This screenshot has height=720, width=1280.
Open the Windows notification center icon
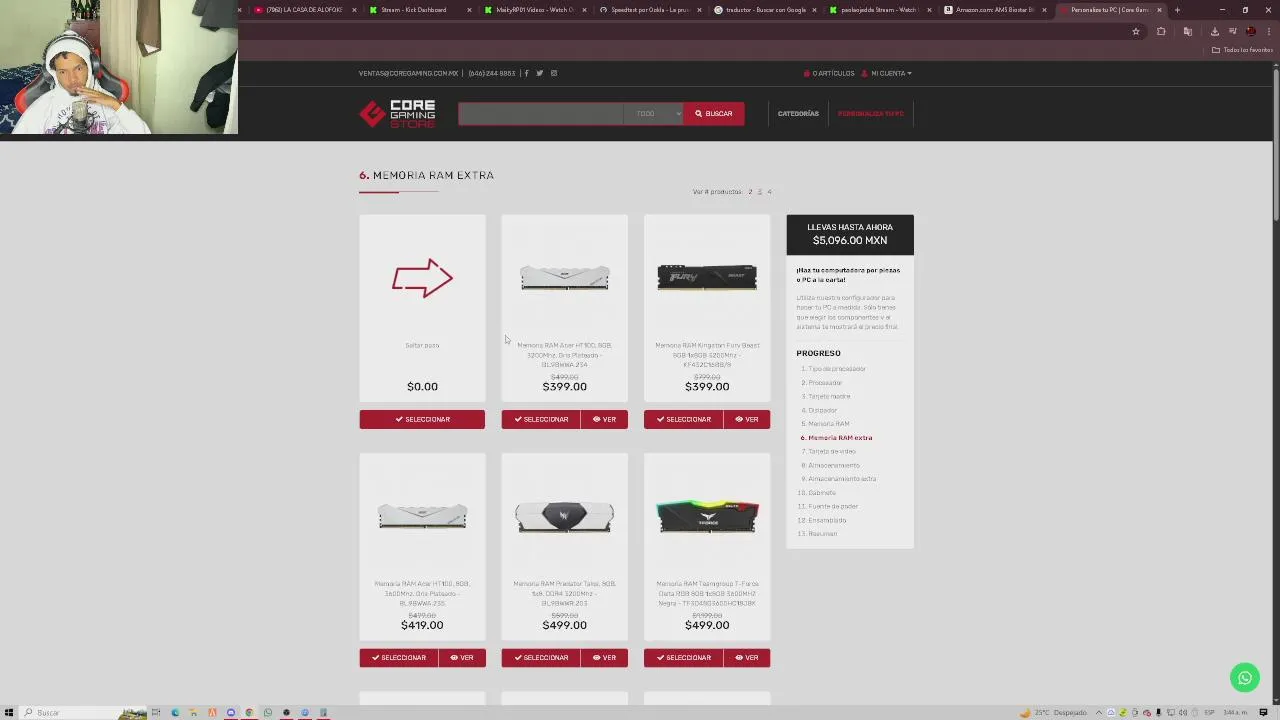pyautogui.click(x=1264, y=712)
